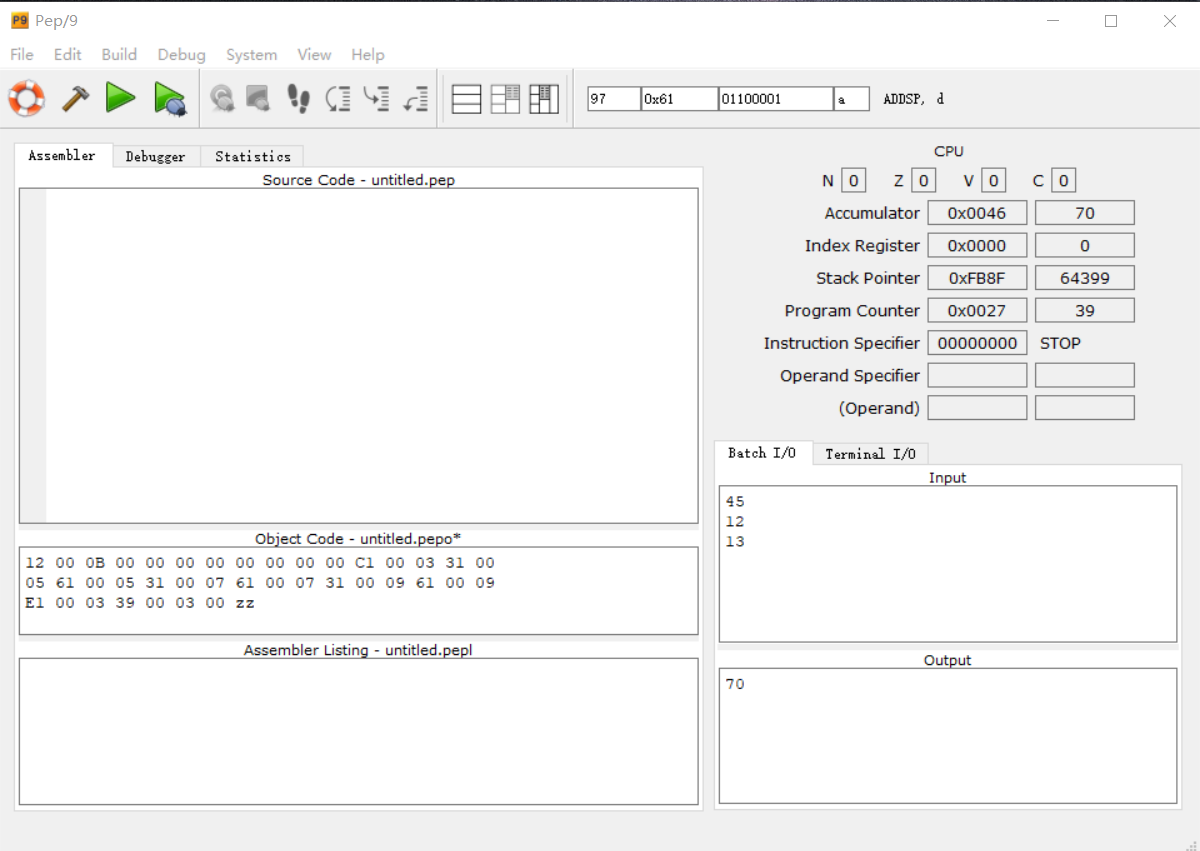Click the Z status bit box
The image size is (1200, 851).
[924, 181]
